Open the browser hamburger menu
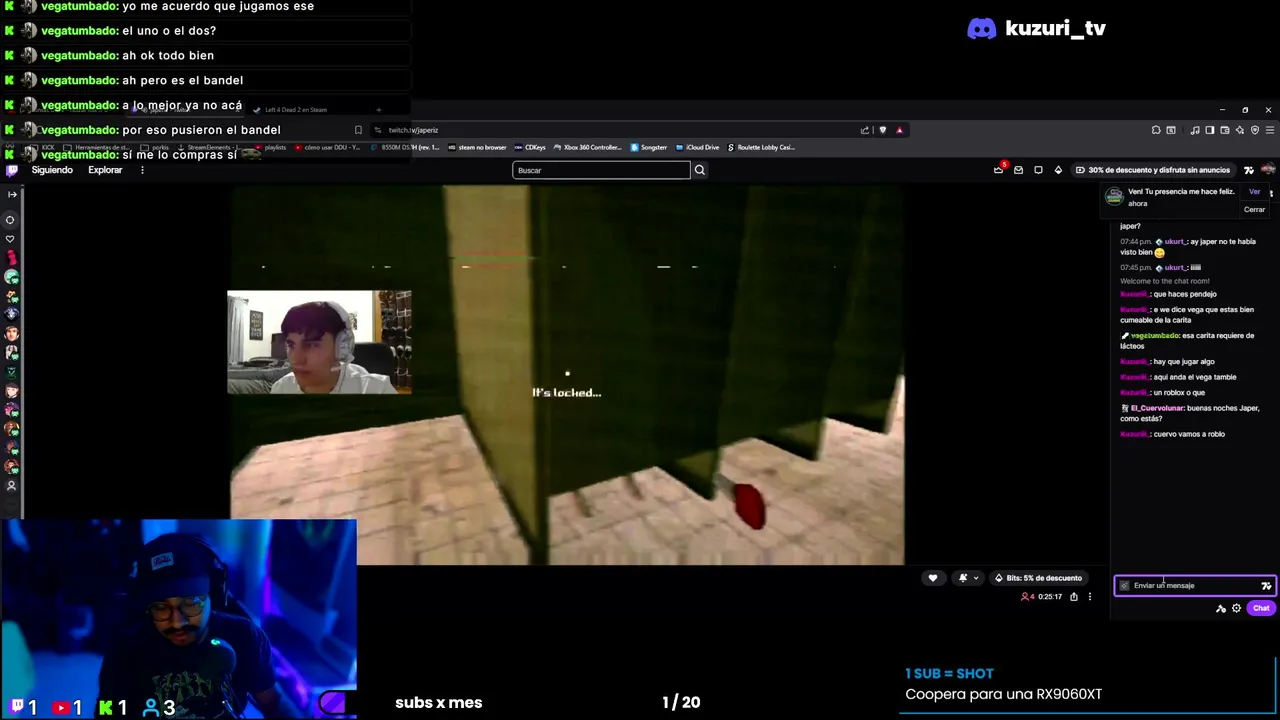Viewport: 1280px width, 720px height. pos(1270,130)
